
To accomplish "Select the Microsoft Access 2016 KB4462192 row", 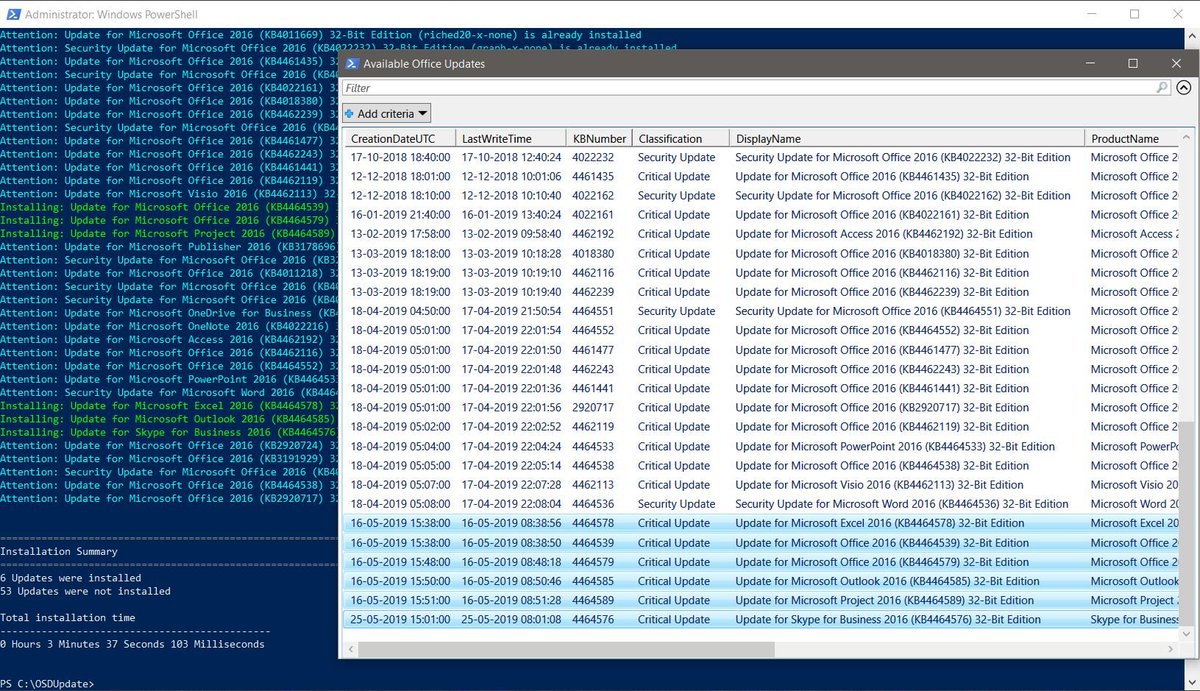I will pyautogui.click(x=762, y=235).
